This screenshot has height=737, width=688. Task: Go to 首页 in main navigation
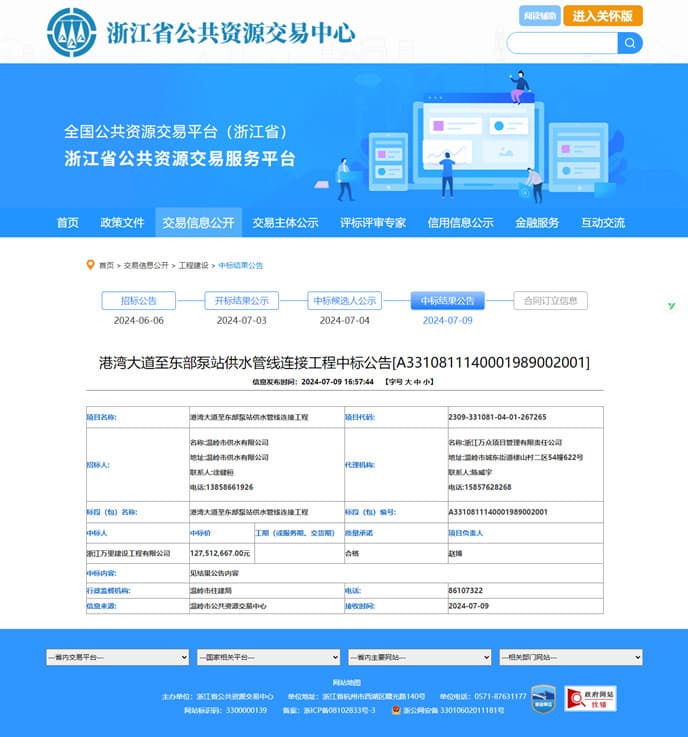click(x=67, y=222)
